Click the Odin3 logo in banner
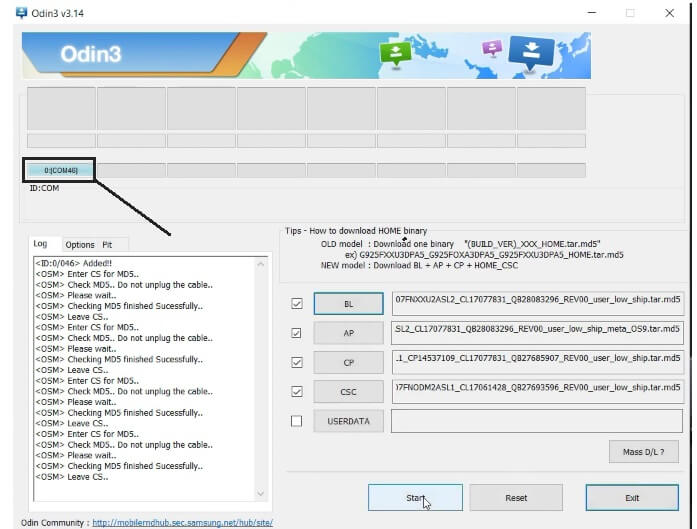The image size is (697, 529). [x=90, y=55]
